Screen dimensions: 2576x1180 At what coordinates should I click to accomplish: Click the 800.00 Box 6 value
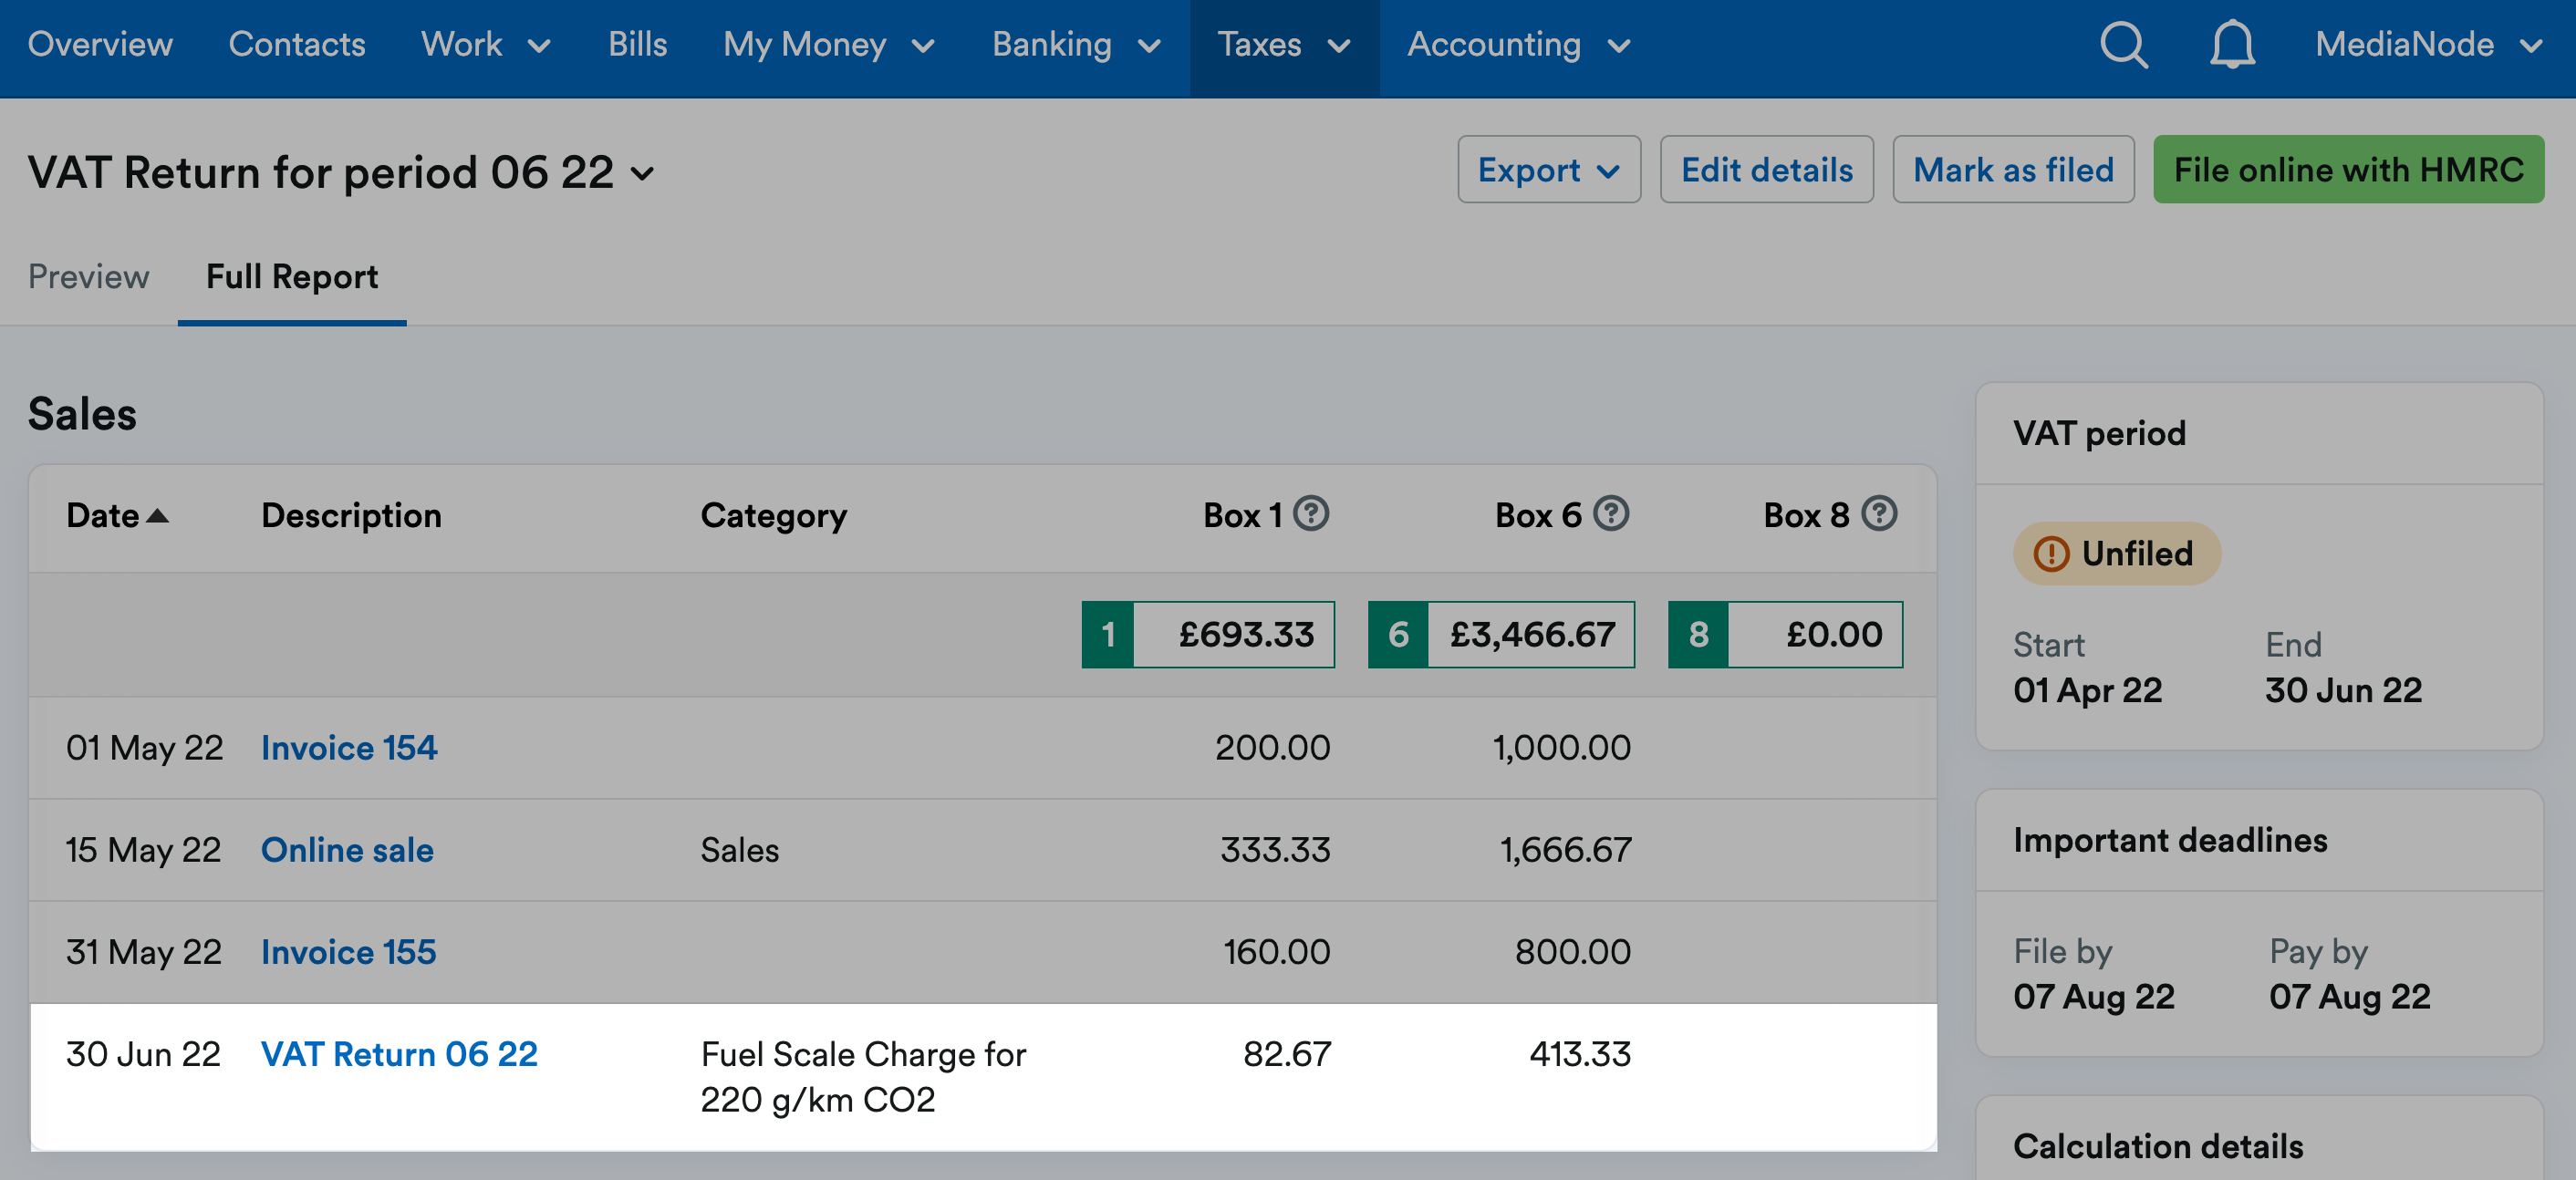1572,952
